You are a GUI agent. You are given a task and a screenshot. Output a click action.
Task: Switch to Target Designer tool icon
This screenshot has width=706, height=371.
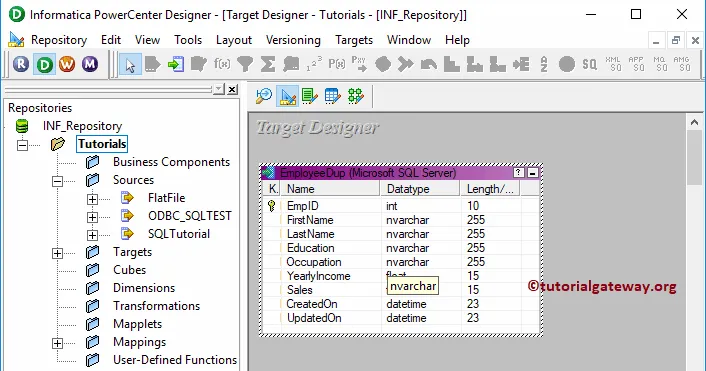pos(287,96)
